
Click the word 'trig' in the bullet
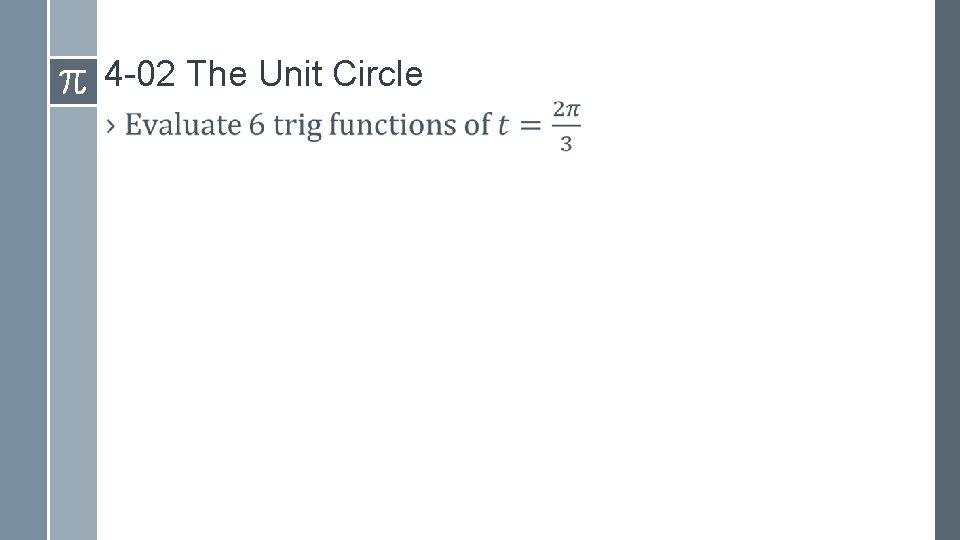click(x=297, y=127)
